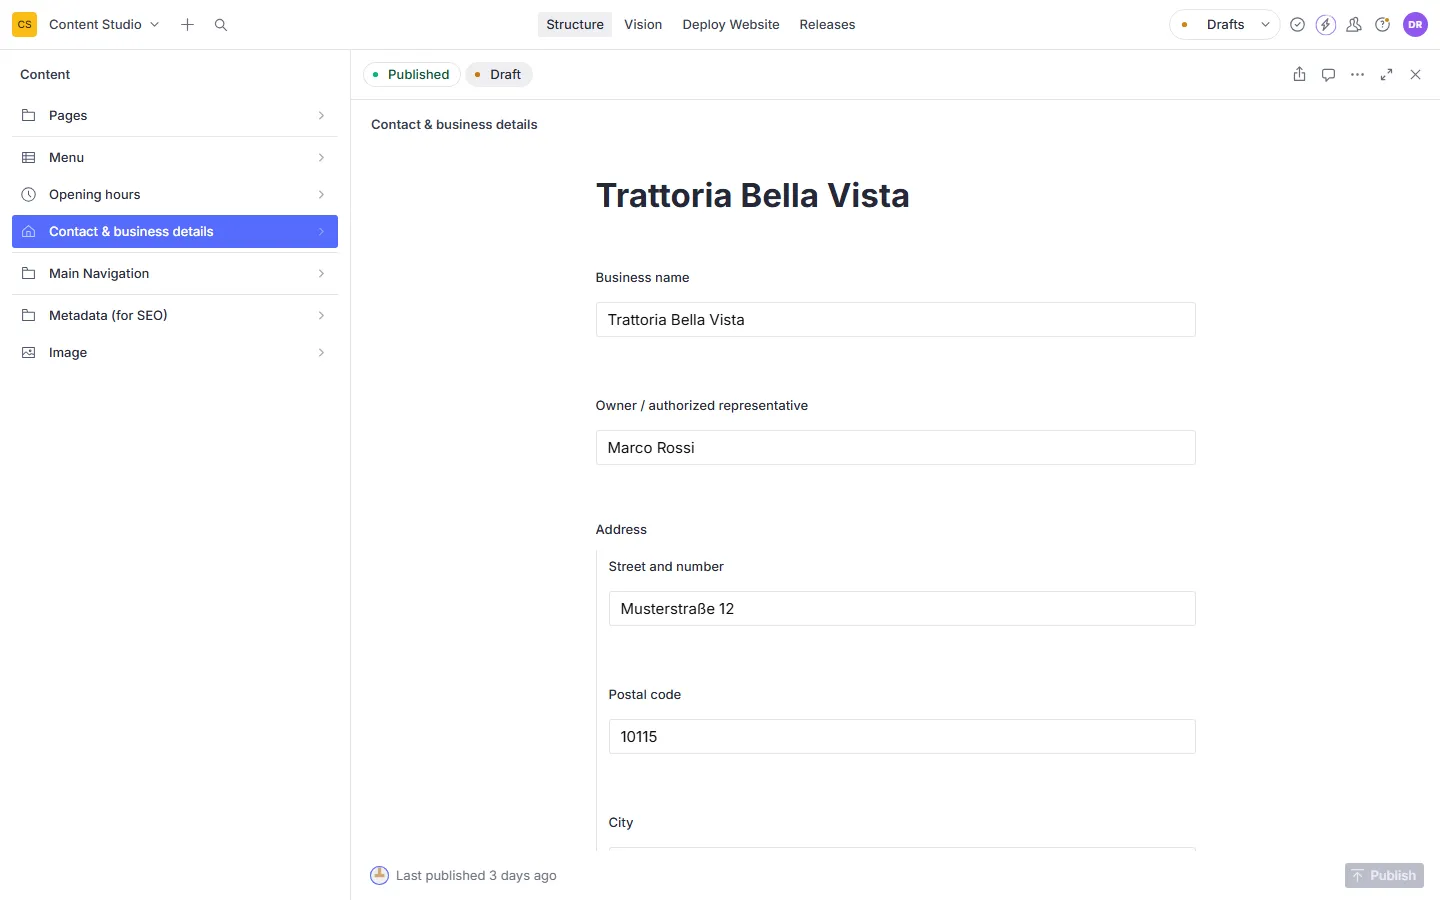Select the Published version chip
The width and height of the screenshot is (1440, 900).
click(x=411, y=74)
